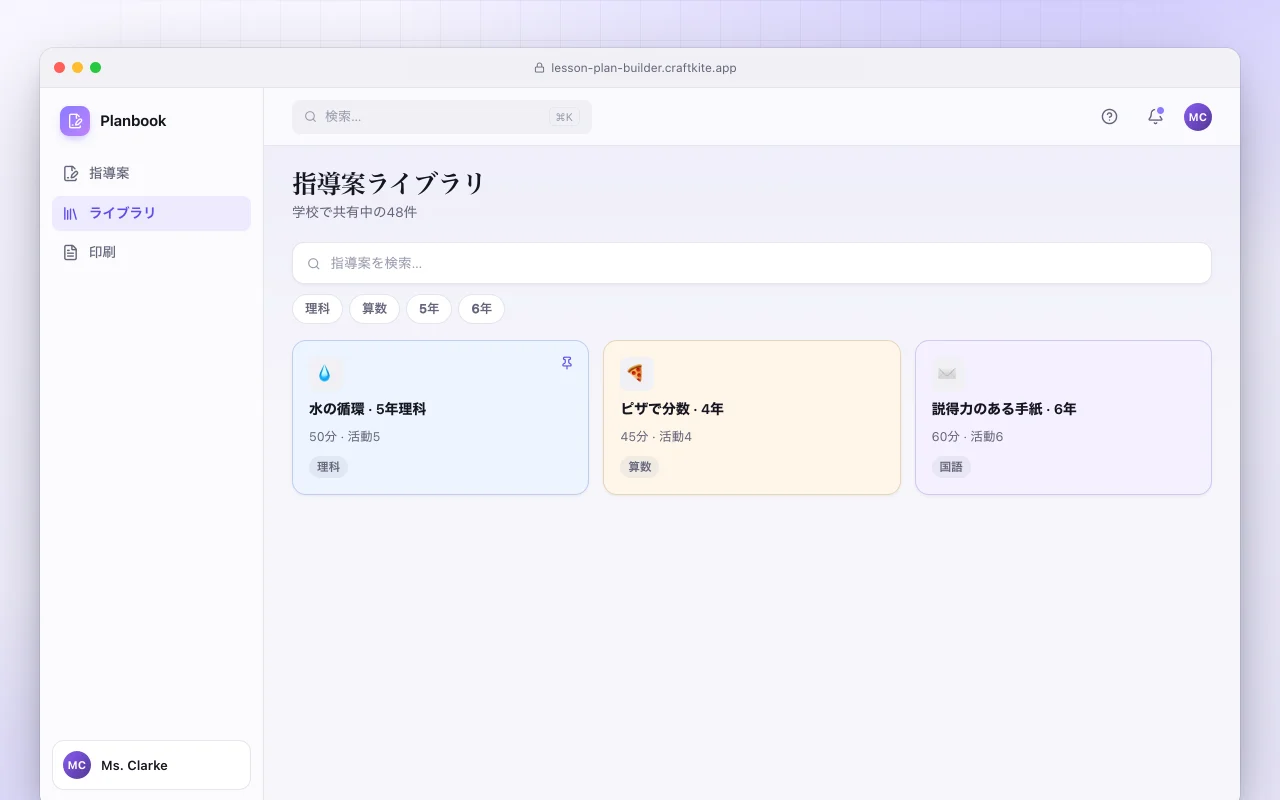
Task: Toggle the 算数 filter chip
Action: click(x=374, y=309)
